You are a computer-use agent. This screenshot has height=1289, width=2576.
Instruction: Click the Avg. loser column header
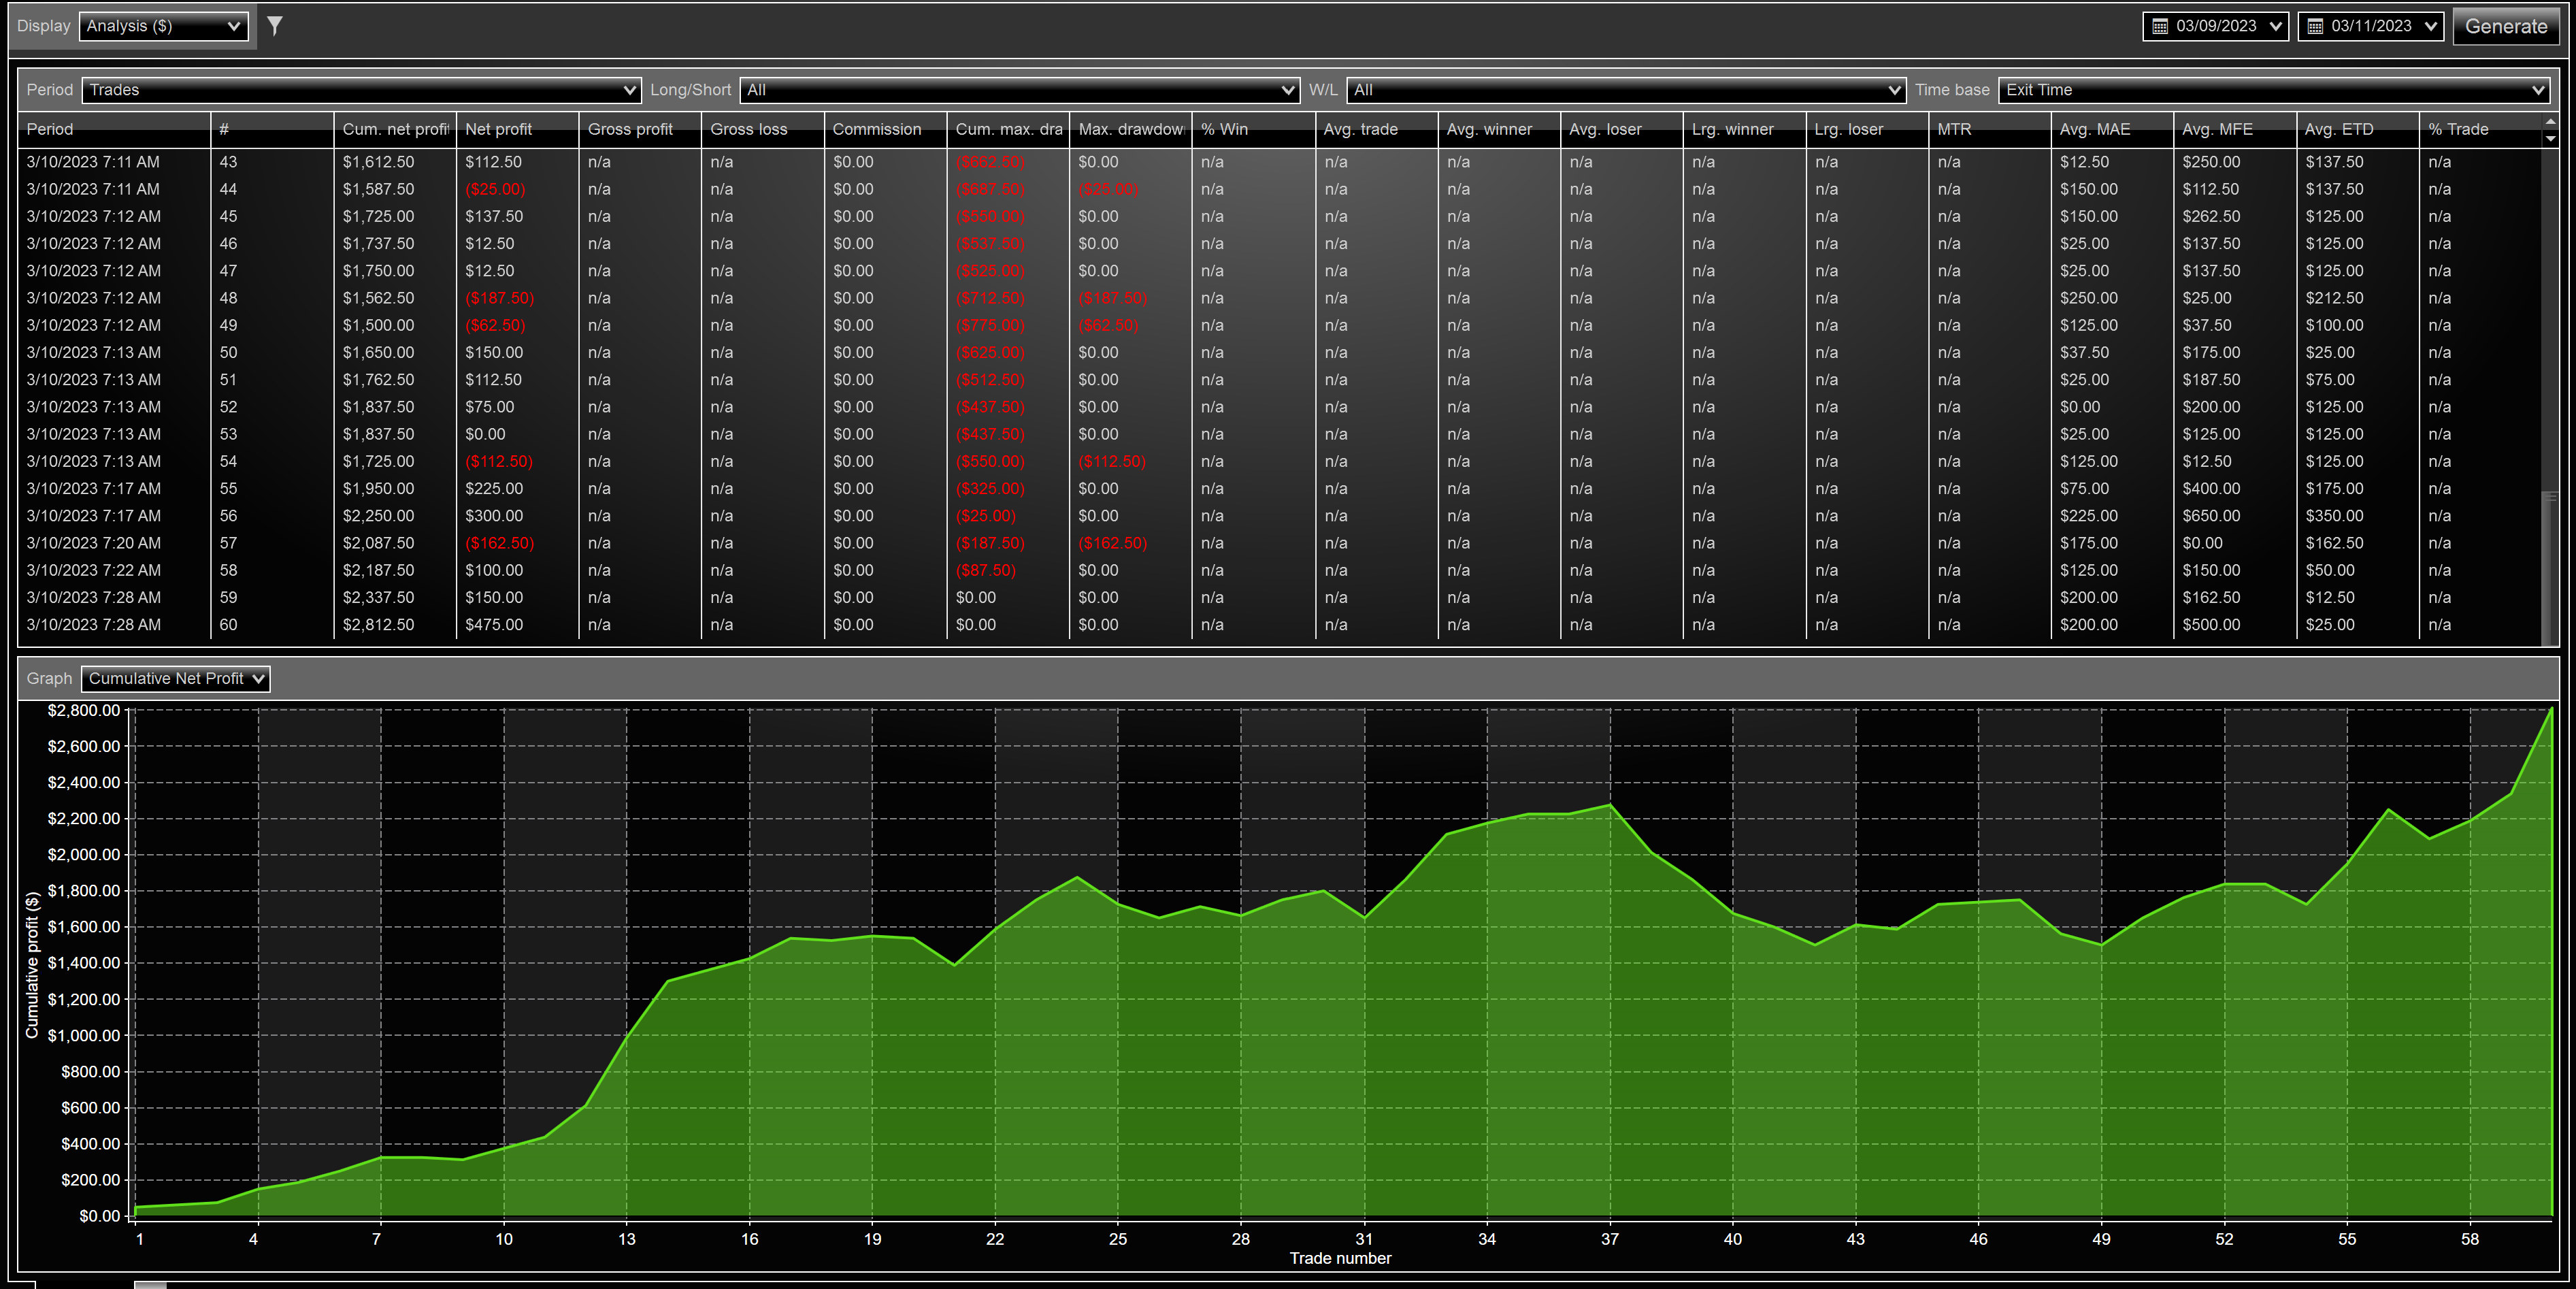1621,129
